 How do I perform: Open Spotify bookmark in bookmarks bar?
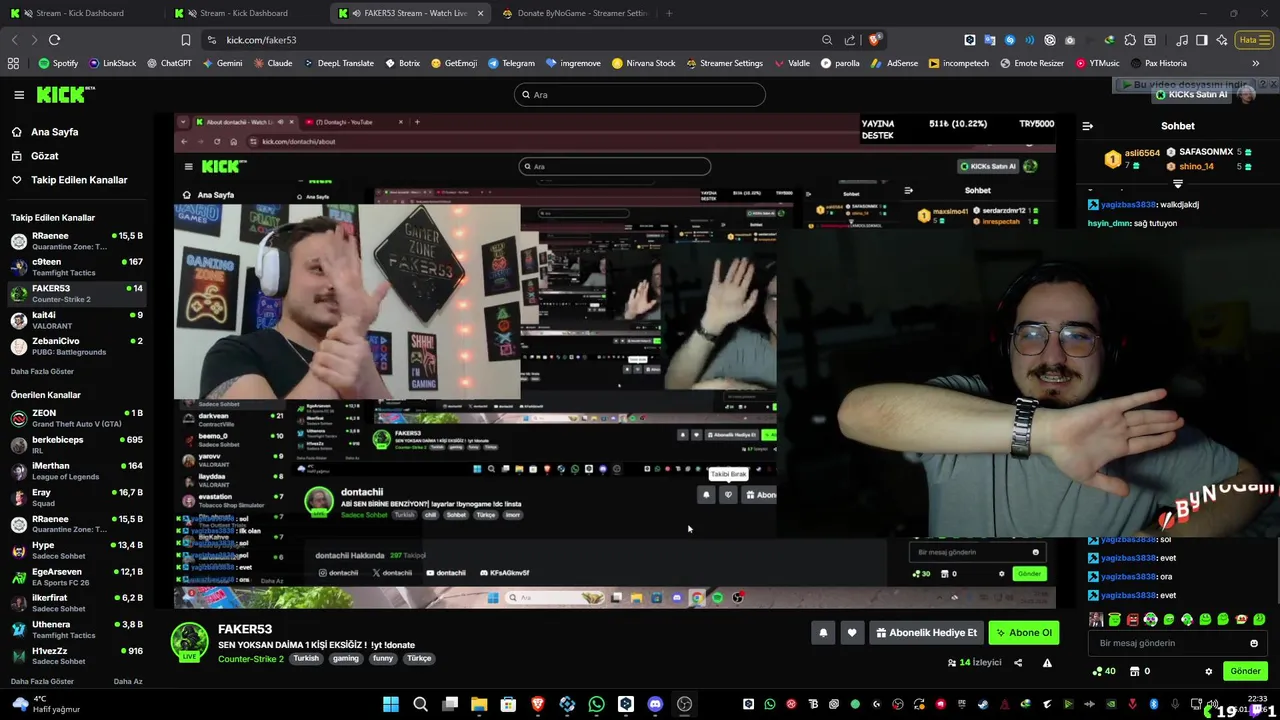pos(58,63)
